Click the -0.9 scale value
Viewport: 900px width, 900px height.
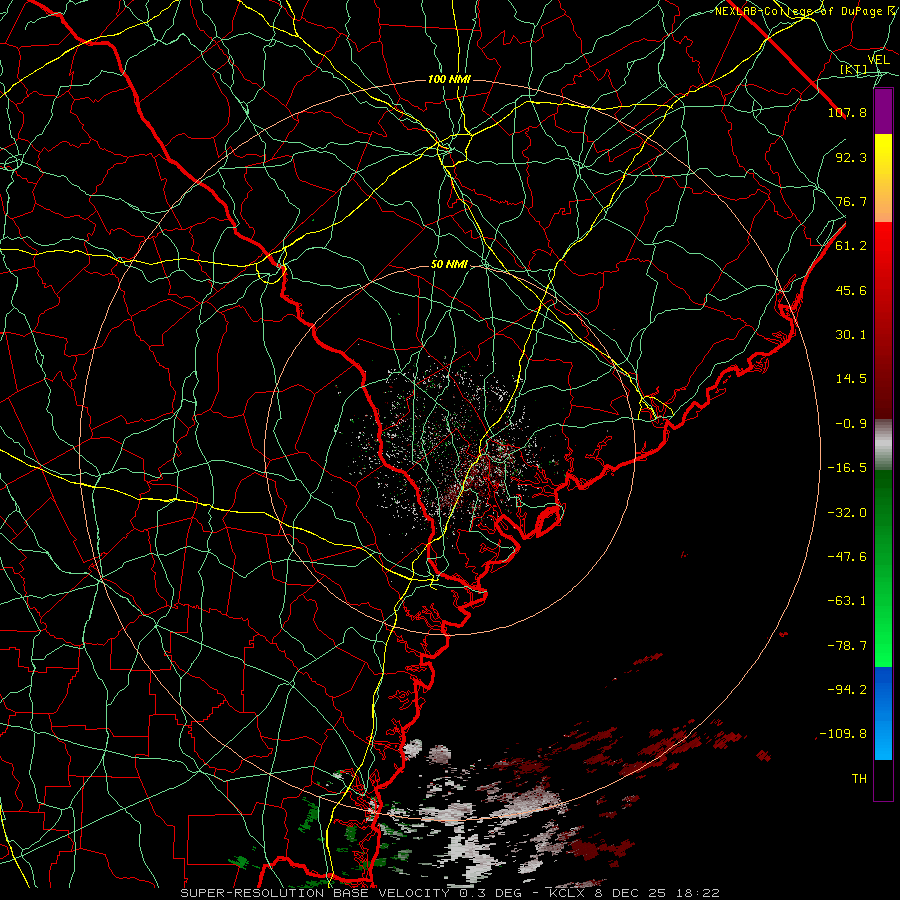(851, 424)
